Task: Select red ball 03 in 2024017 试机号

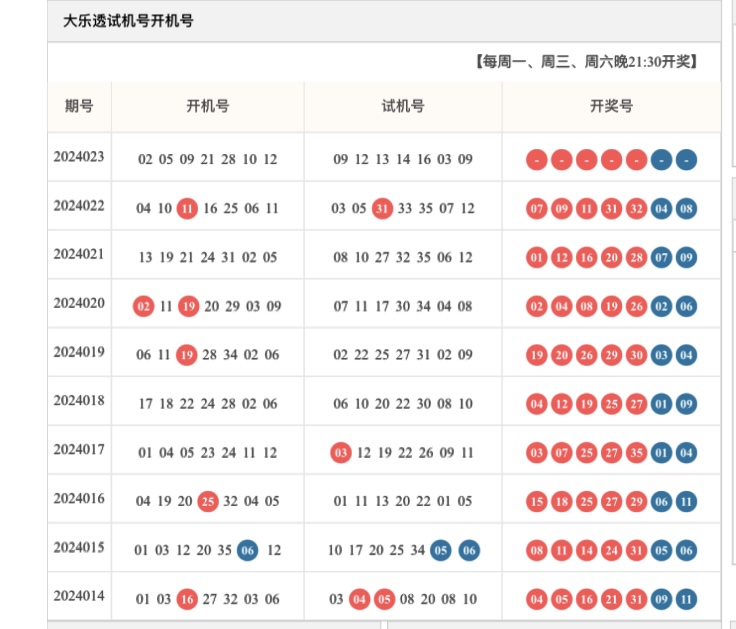Action: 341,453
